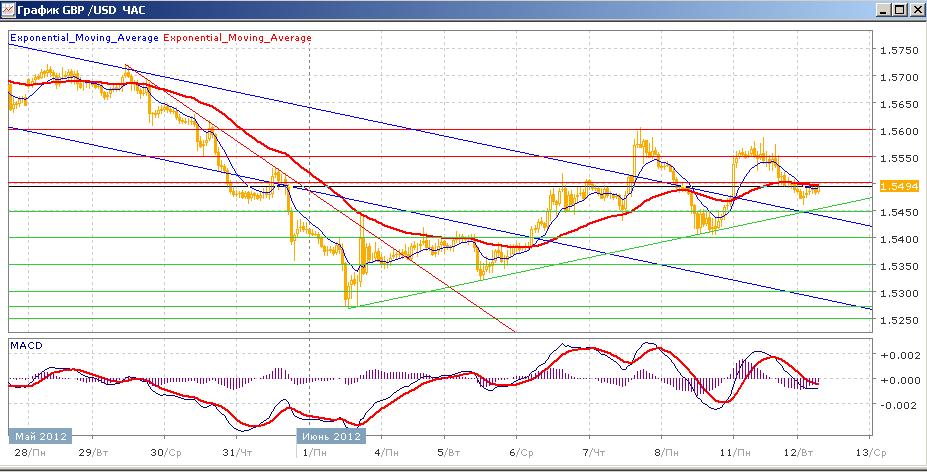Click the 30/Ср date label

coord(166,452)
